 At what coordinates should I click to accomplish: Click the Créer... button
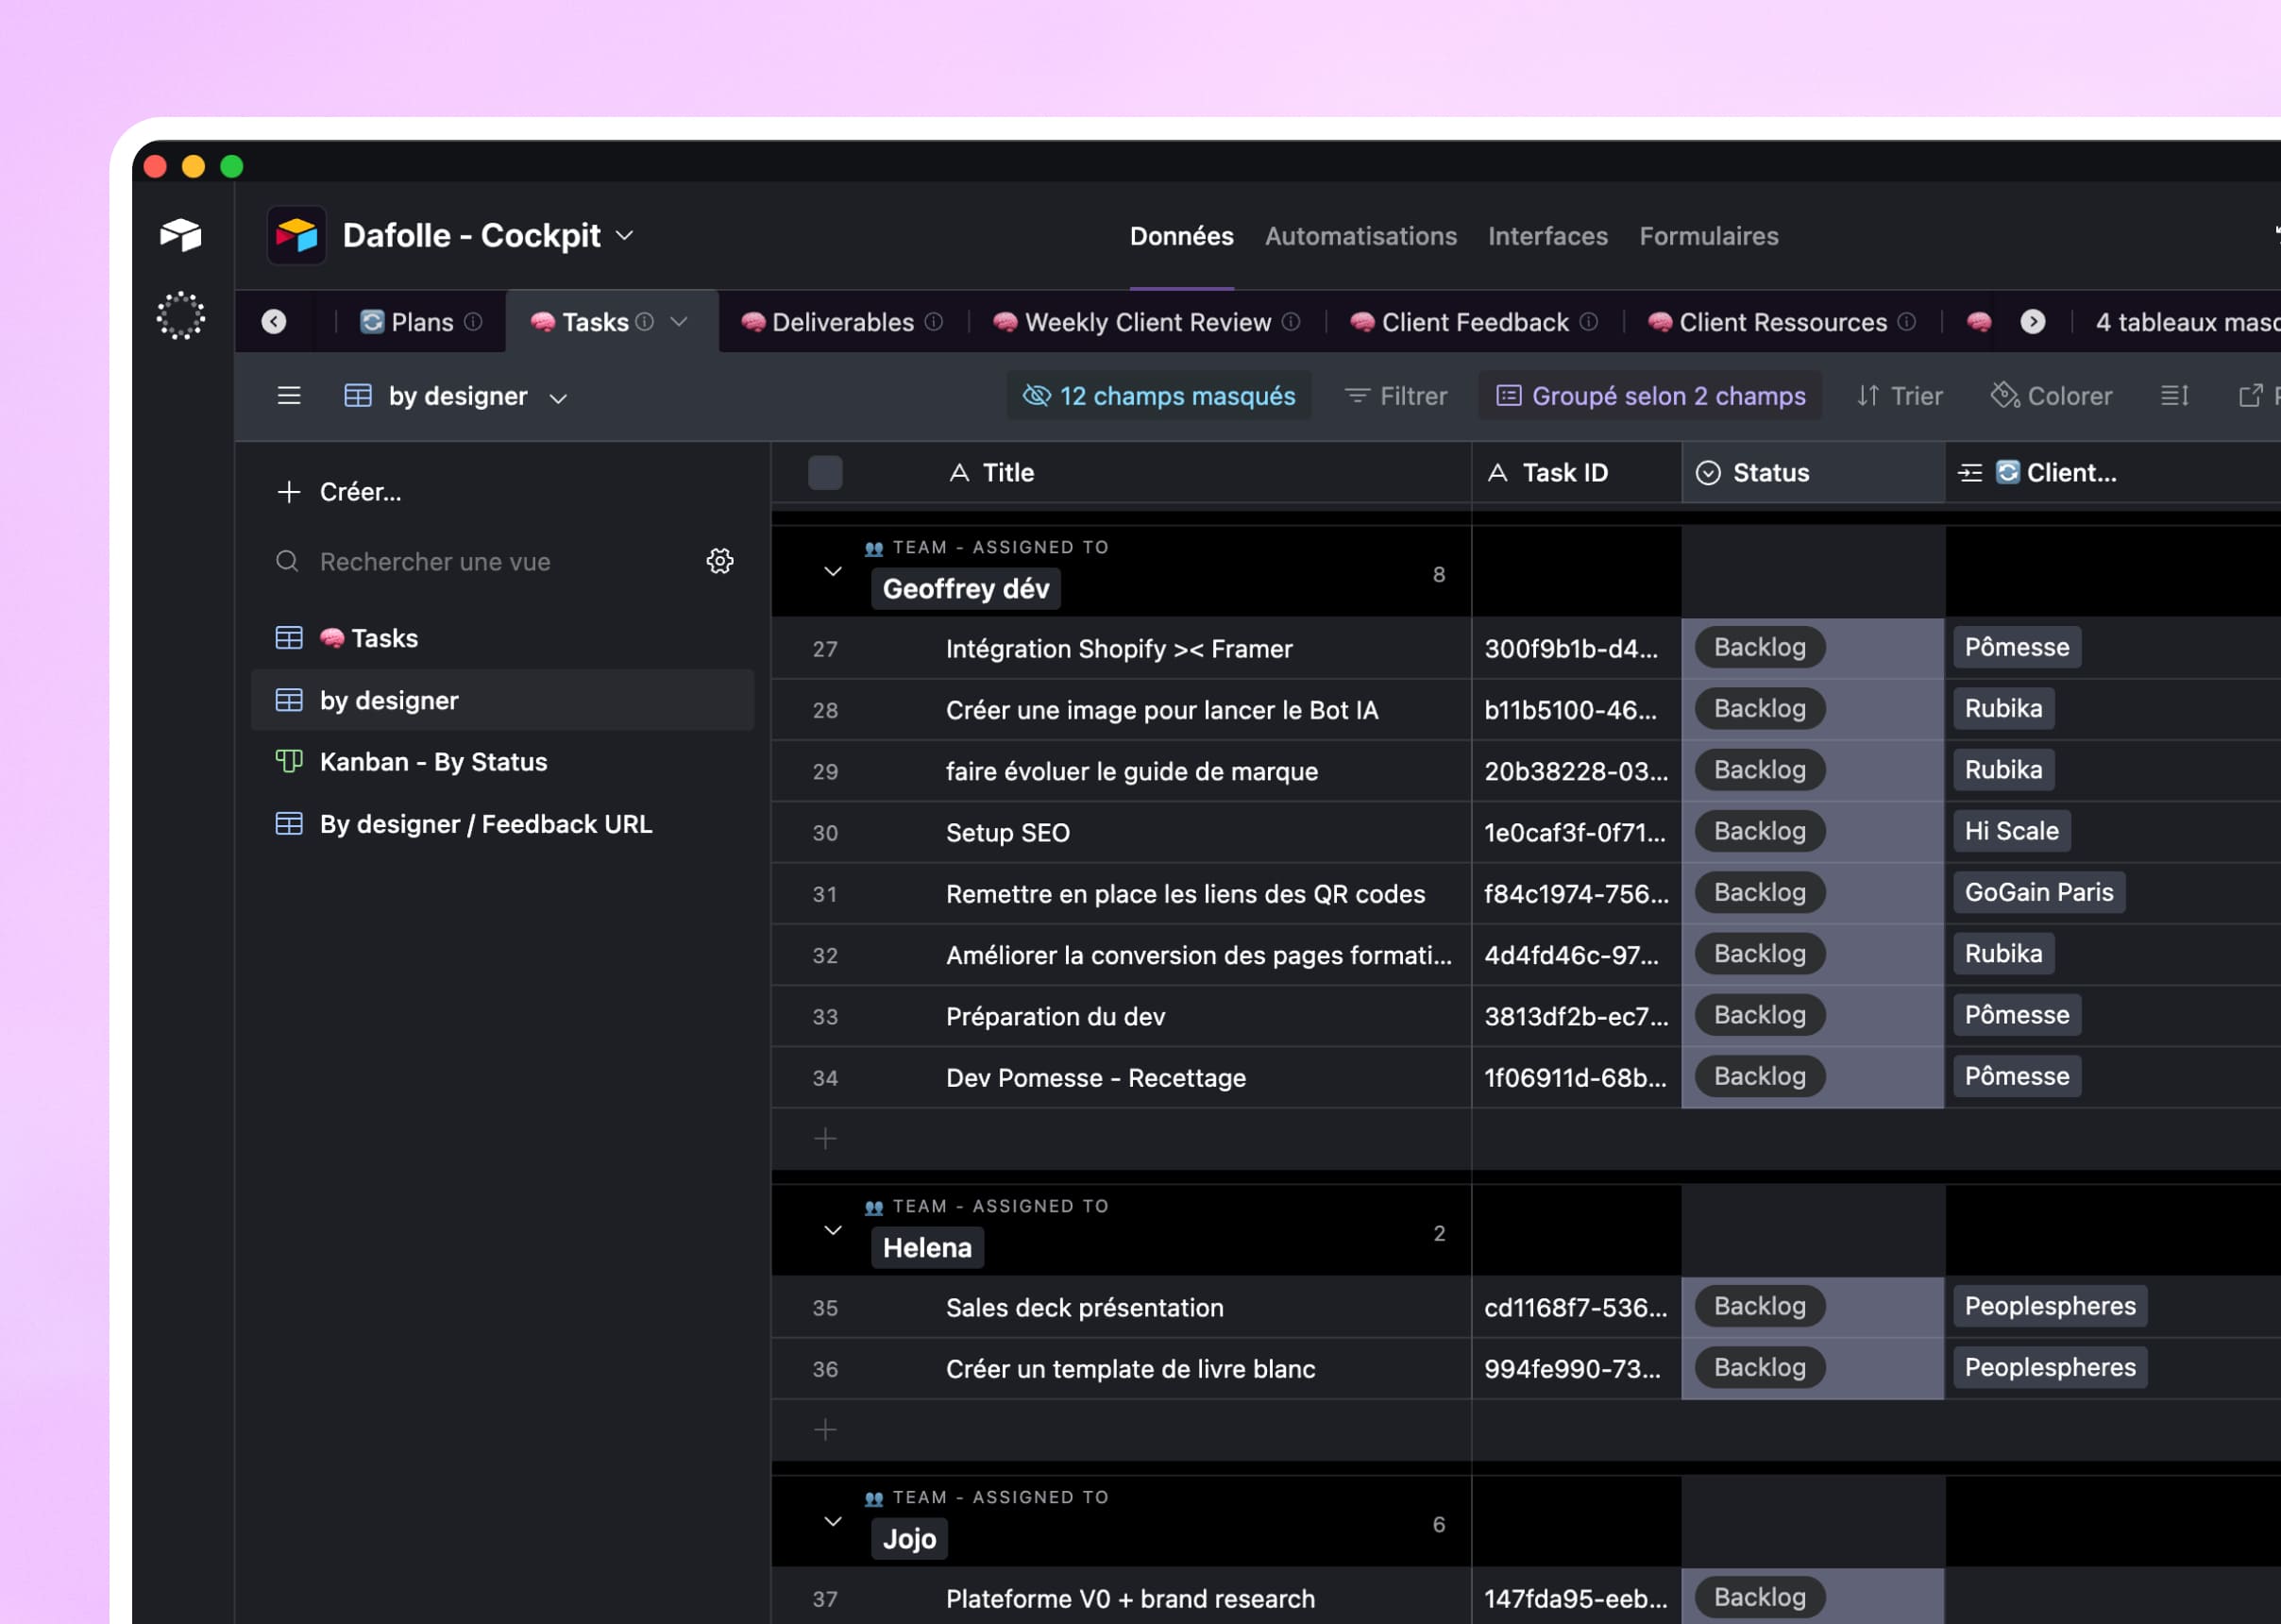point(340,492)
